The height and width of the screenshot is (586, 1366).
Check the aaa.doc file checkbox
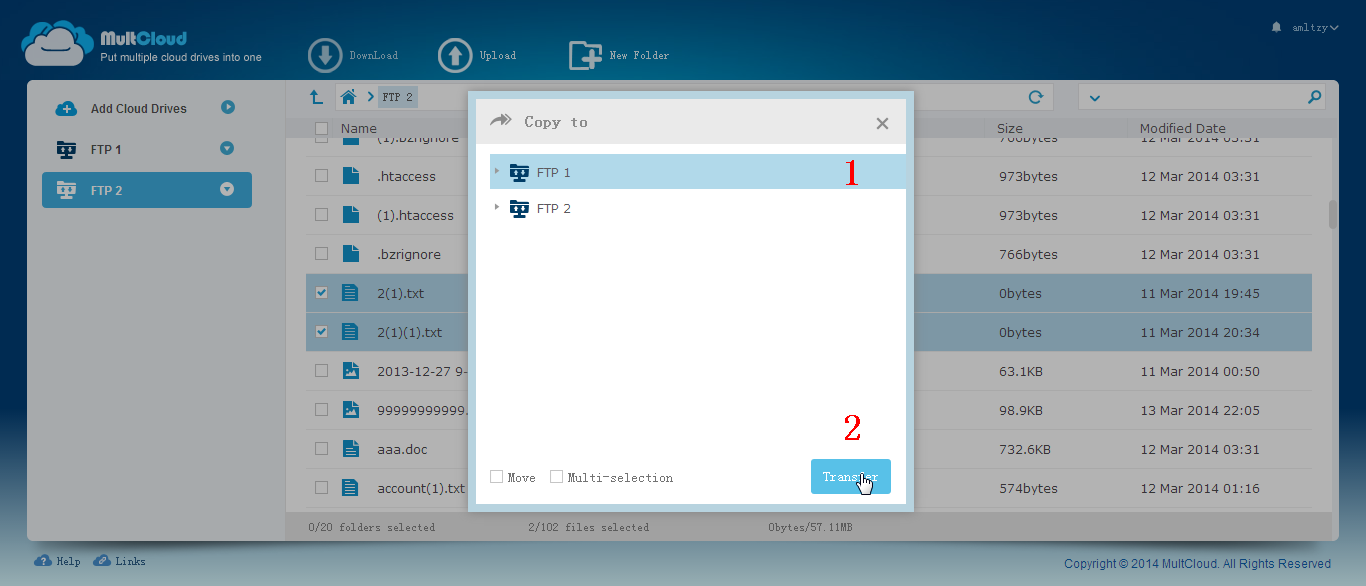click(x=321, y=448)
